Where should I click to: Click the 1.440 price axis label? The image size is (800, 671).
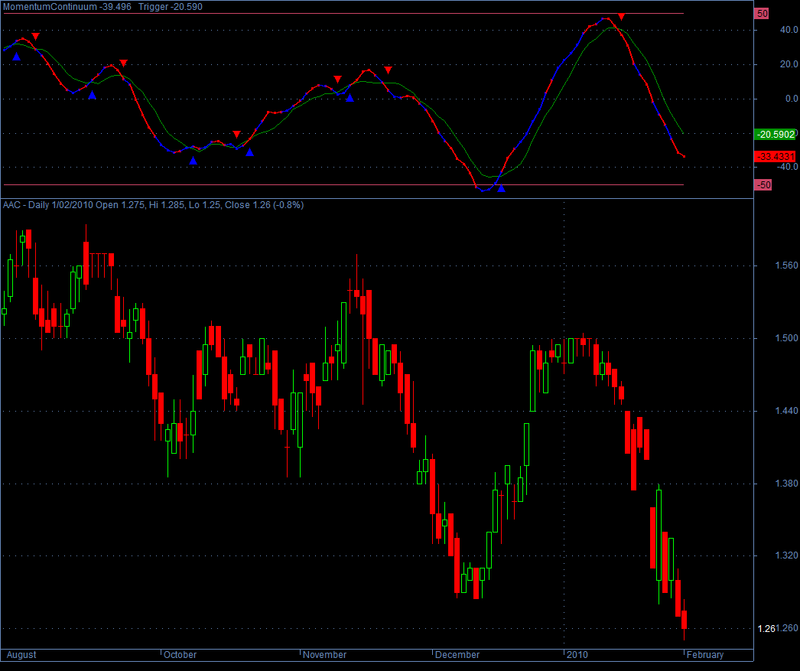click(x=787, y=410)
